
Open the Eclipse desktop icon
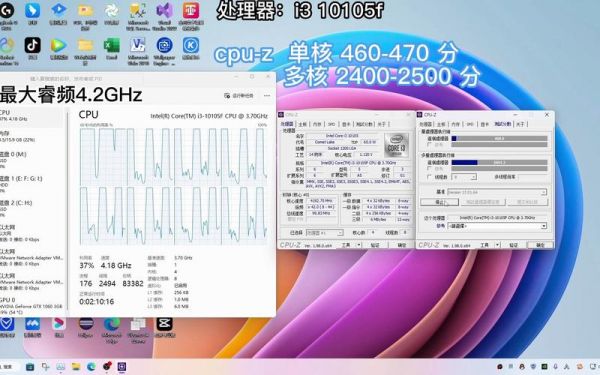click(x=86, y=324)
